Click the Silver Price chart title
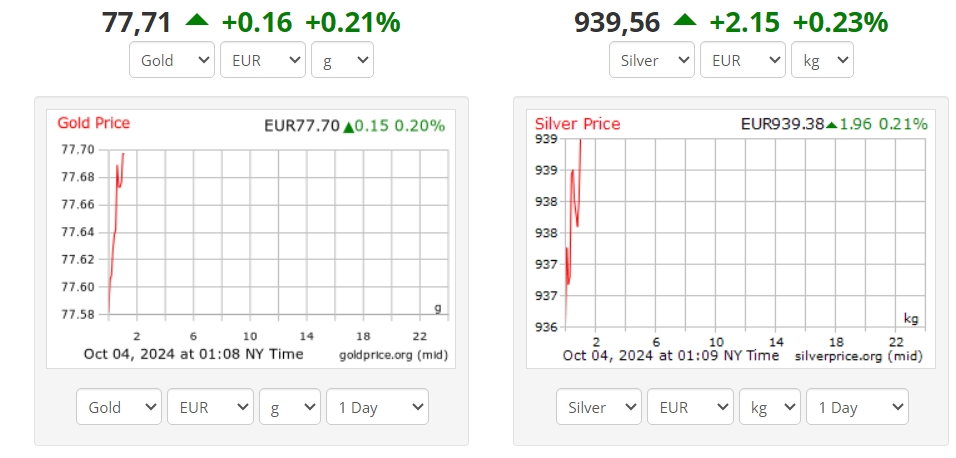 click(577, 124)
